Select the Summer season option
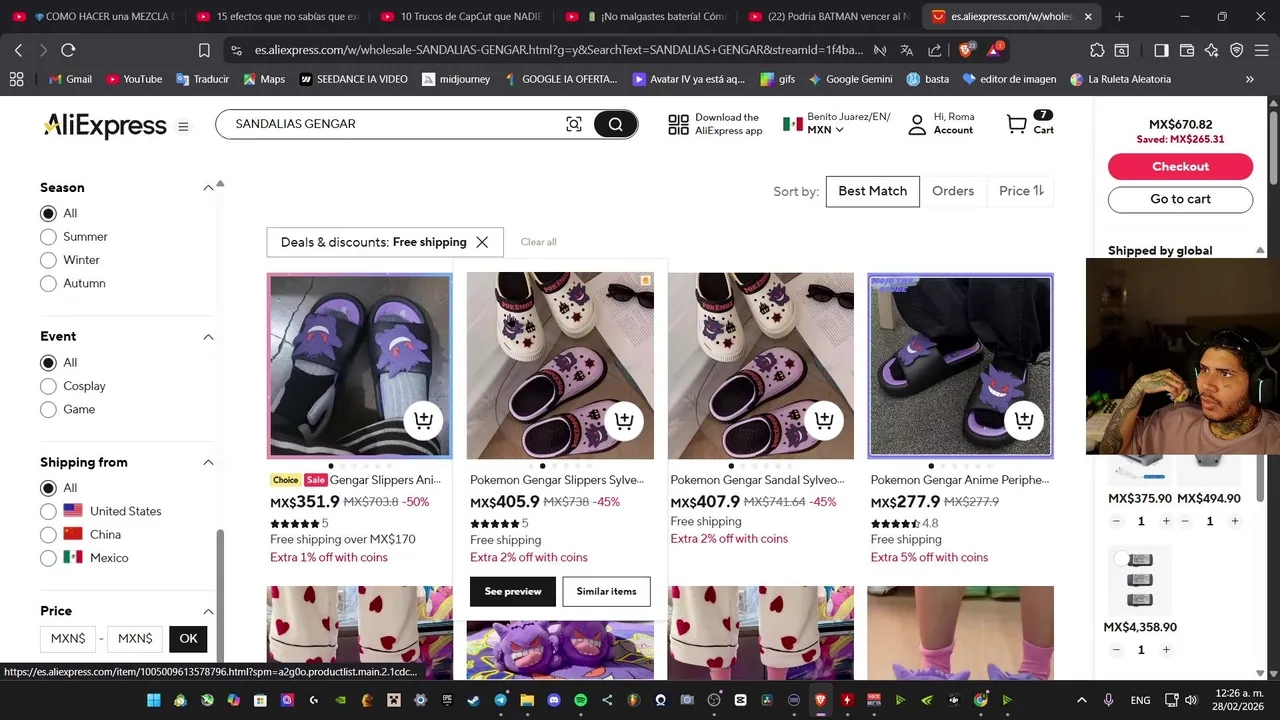Image resolution: width=1280 pixels, height=720 pixels. tap(48, 237)
